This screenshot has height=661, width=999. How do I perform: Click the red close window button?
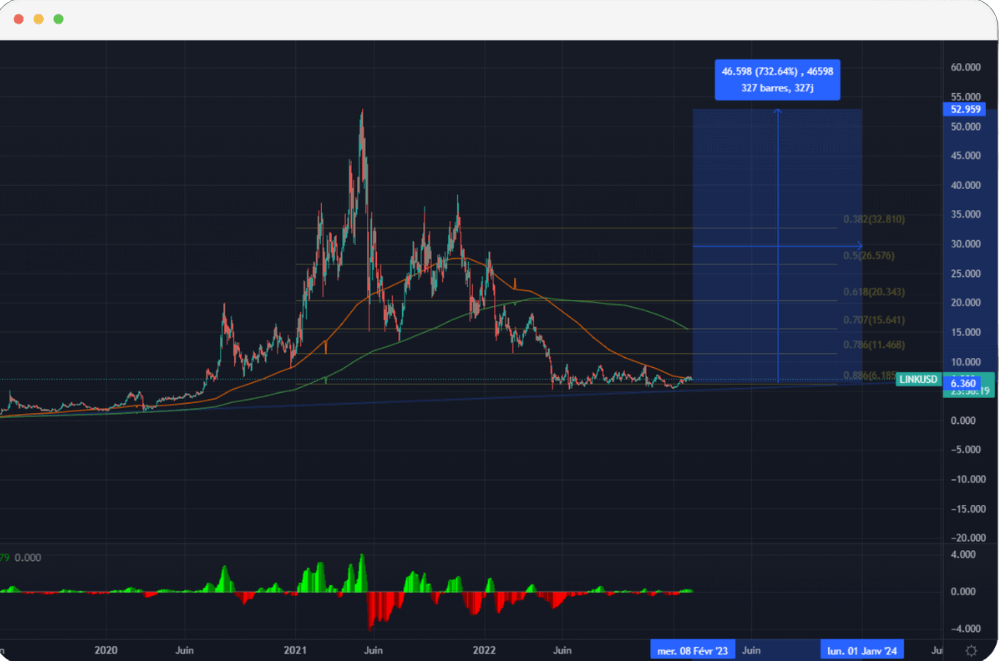tap(18, 19)
